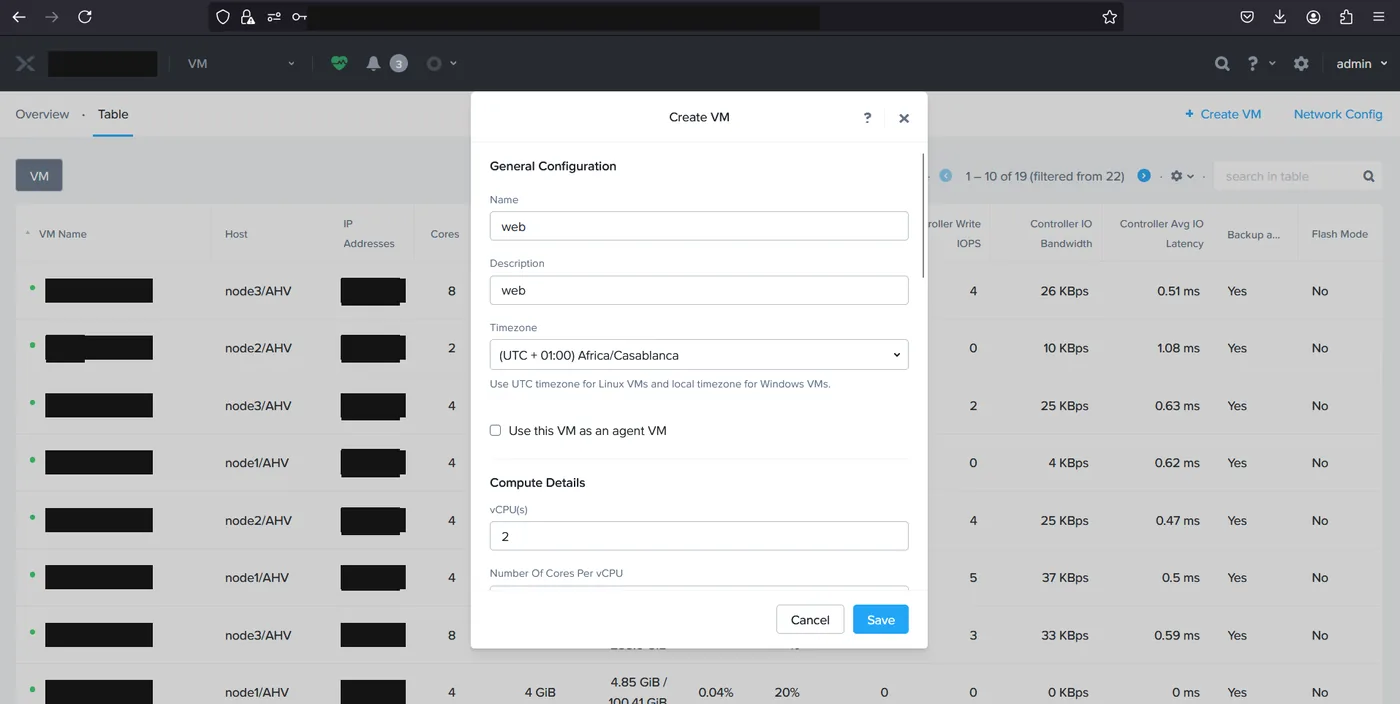Click the 1.08 ms latency cell

click(1178, 348)
